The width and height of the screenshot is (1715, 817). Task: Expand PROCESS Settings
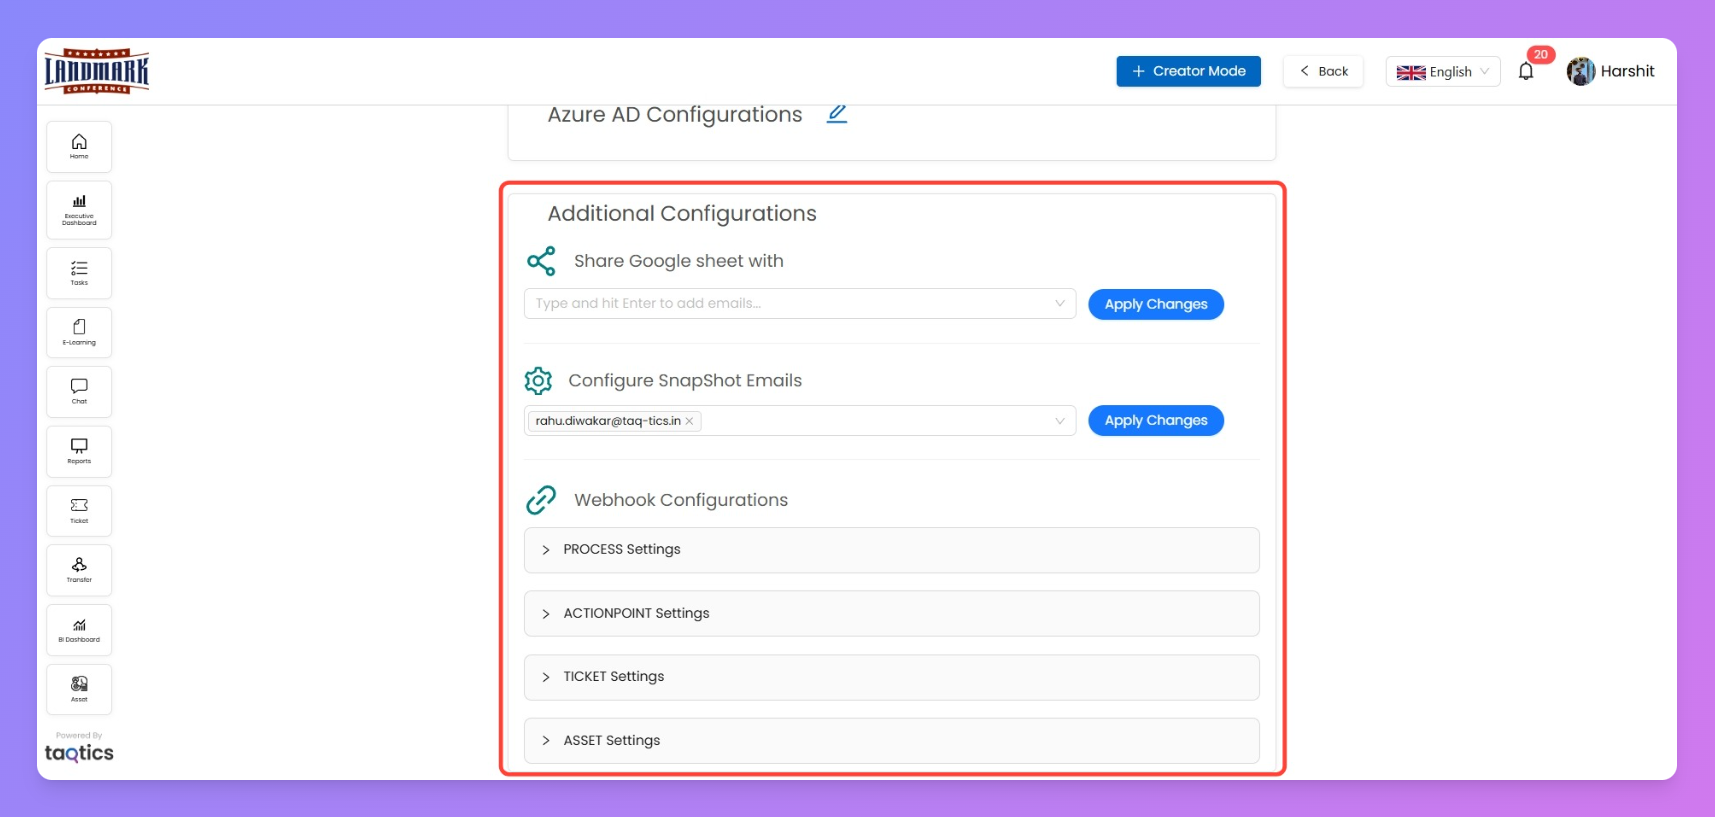click(891, 550)
